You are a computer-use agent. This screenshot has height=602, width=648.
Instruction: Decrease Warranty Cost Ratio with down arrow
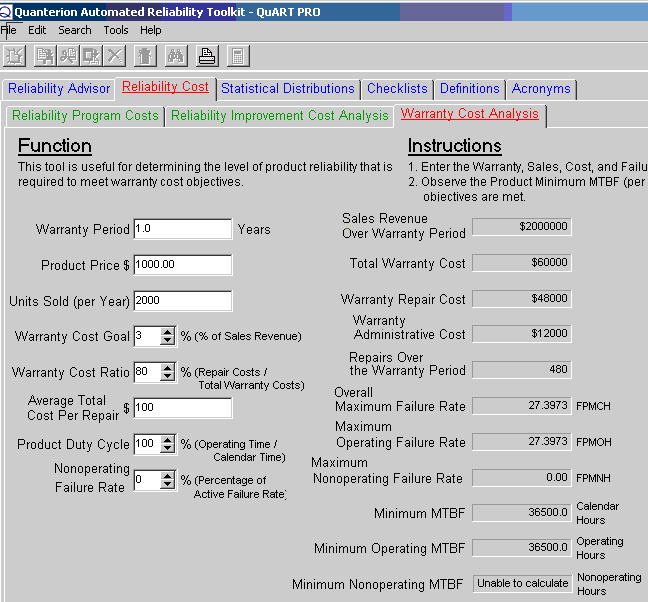[167, 377]
